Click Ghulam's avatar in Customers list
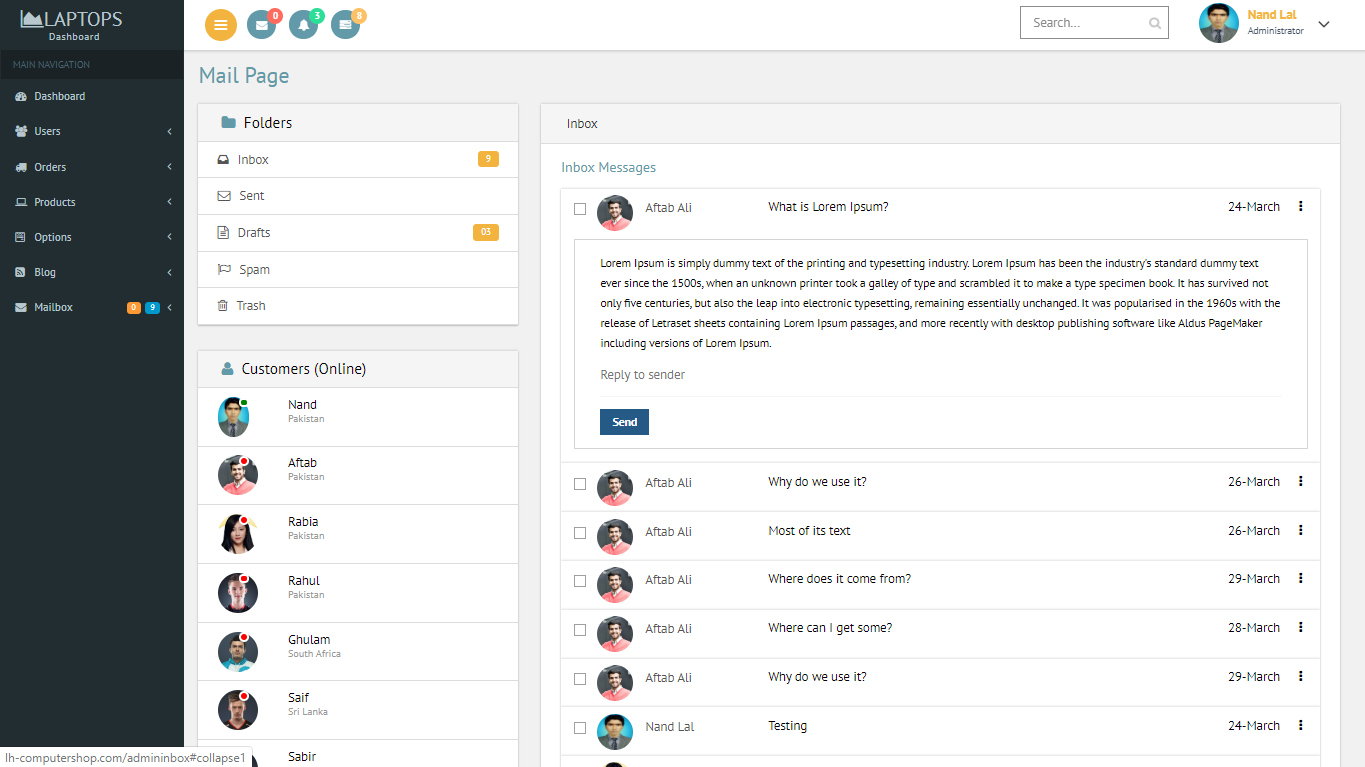Viewport: 1365px width, 767px height. 238,652
